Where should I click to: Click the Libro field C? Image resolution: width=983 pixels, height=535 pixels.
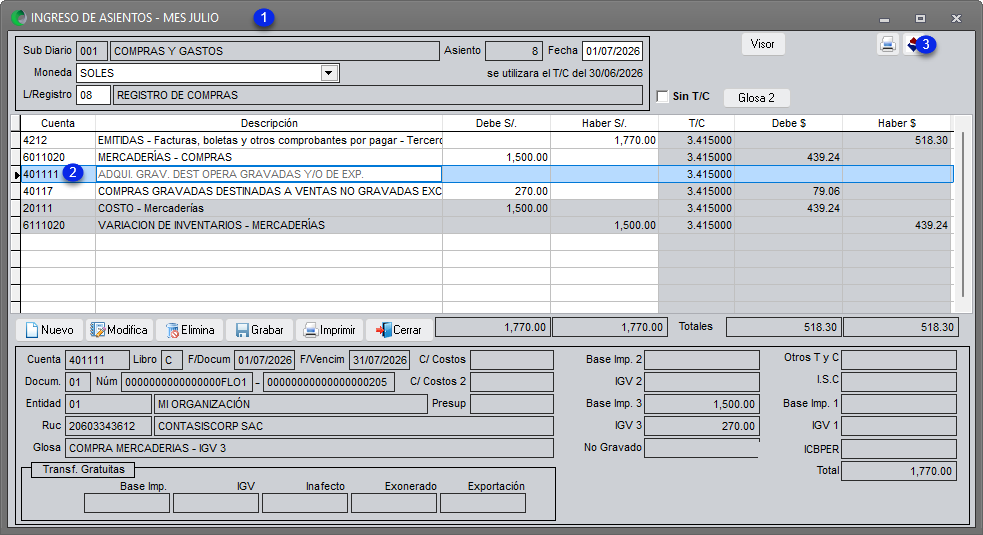coord(172,360)
